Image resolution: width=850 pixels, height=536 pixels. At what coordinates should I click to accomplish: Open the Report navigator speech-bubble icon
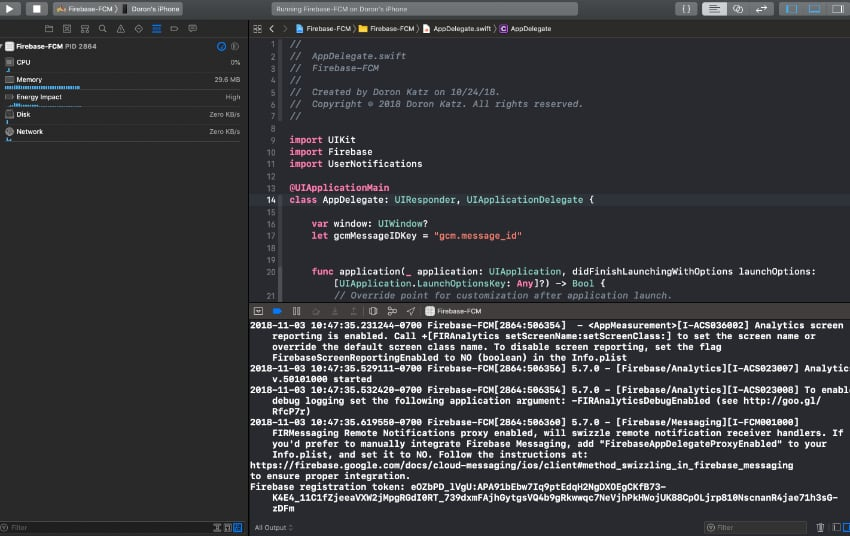coord(192,29)
